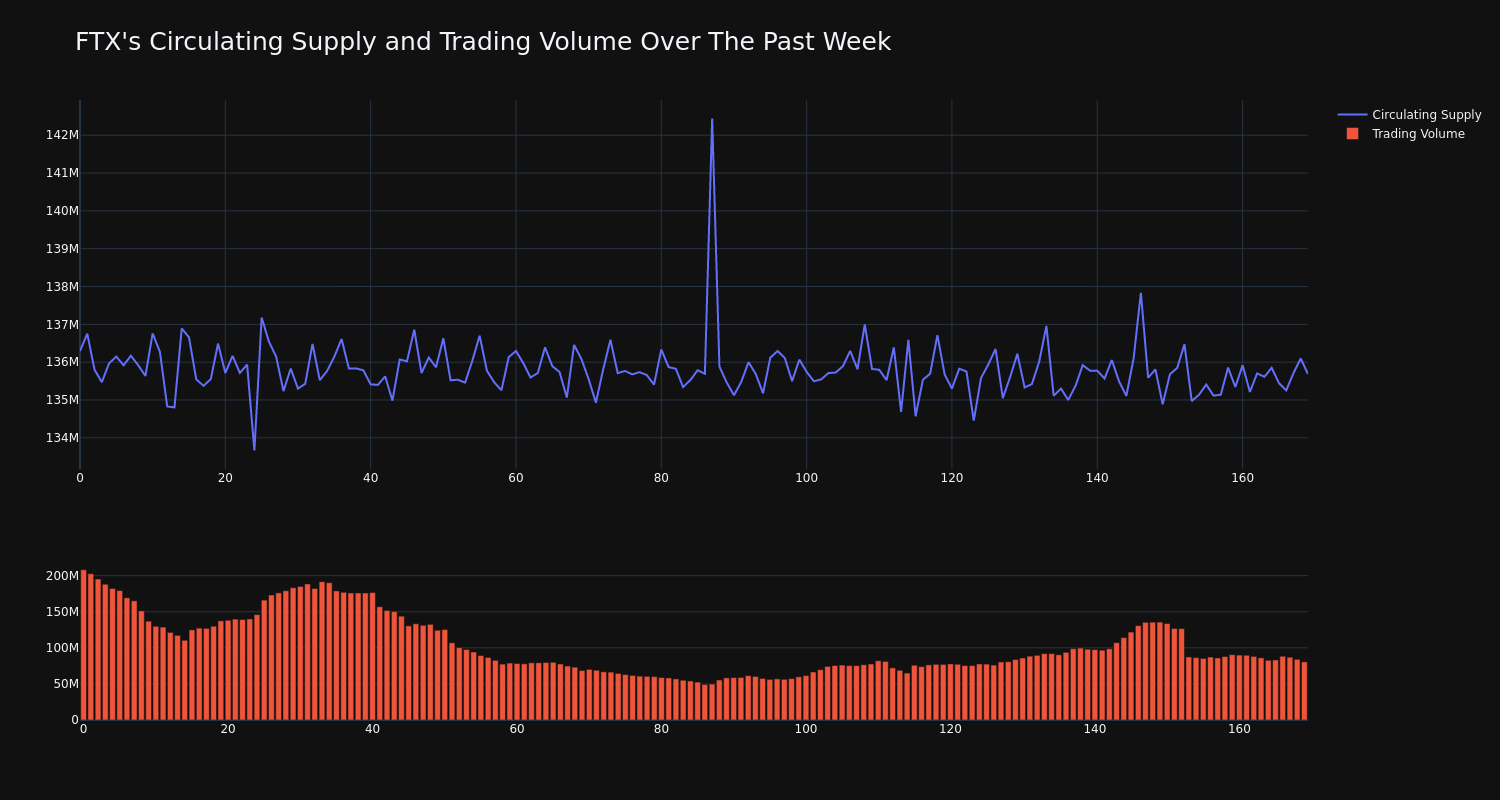Click the x-axis label 20 on volume chart
This screenshot has width=1500, height=800.
coord(228,729)
